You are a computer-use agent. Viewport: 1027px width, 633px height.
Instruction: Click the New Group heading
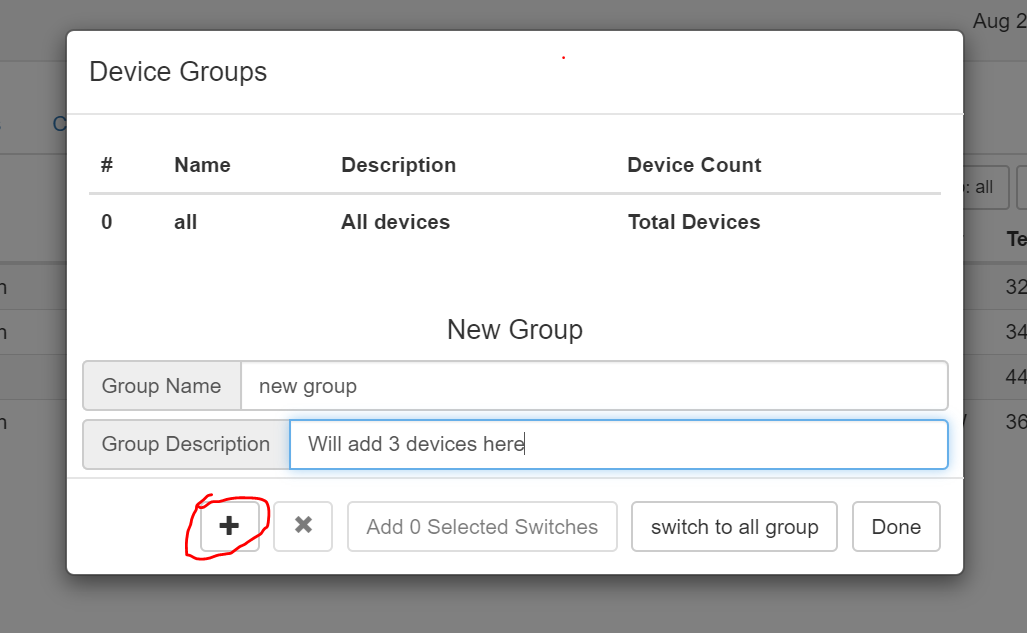click(x=514, y=330)
